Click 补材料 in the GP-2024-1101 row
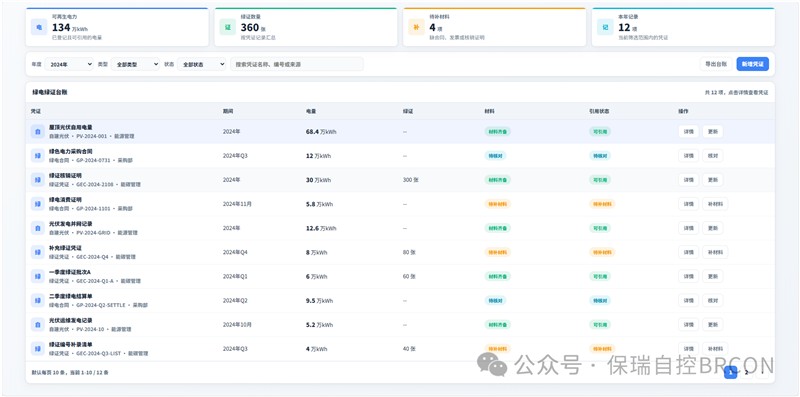The width and height of the screenshot is (800, 397). [715, 204]
